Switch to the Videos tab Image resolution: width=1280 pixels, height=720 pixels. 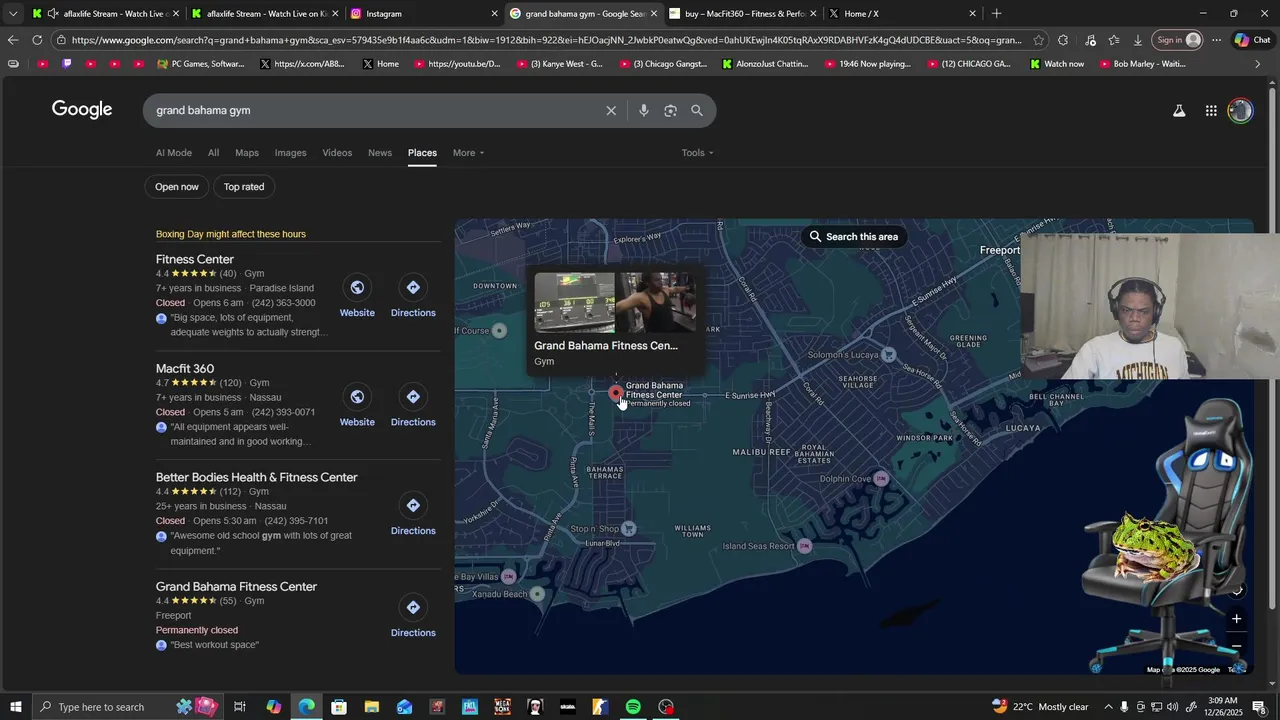337,153
